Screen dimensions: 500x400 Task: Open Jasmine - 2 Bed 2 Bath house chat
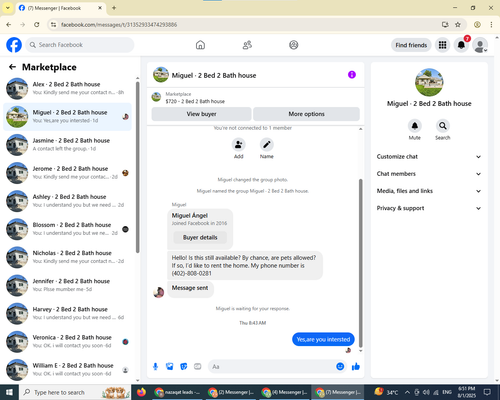click(x=67, y=145)
